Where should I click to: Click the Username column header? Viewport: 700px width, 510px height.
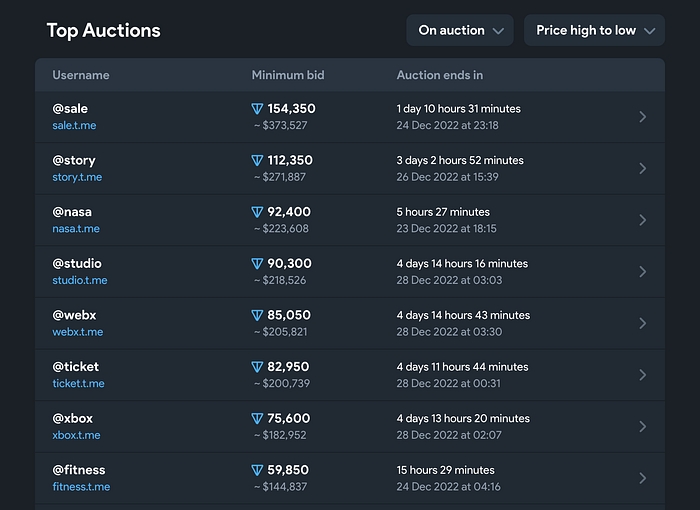click(x=81, y=75)
